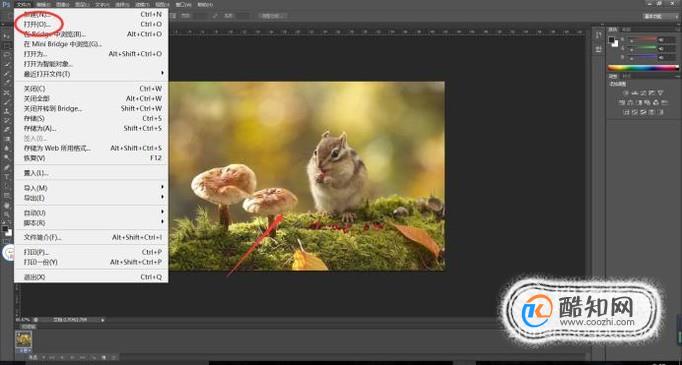Choose Save for Web menu entry

[91, 148]
